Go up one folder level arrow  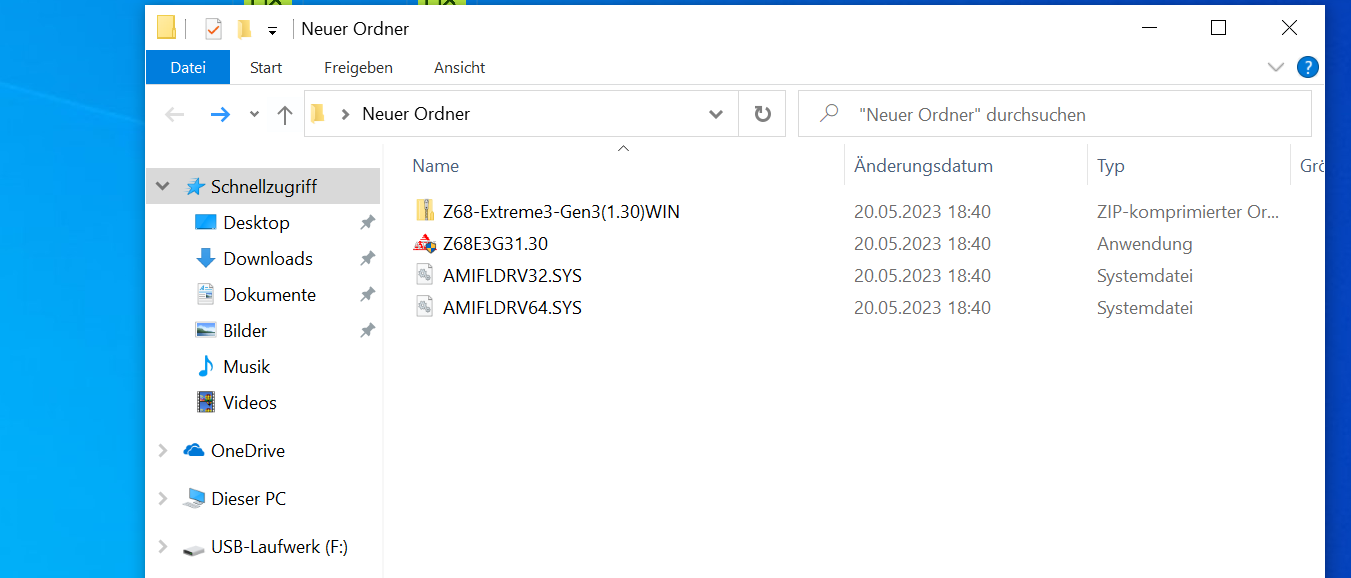pyautogui.click(x=285, y=114)
